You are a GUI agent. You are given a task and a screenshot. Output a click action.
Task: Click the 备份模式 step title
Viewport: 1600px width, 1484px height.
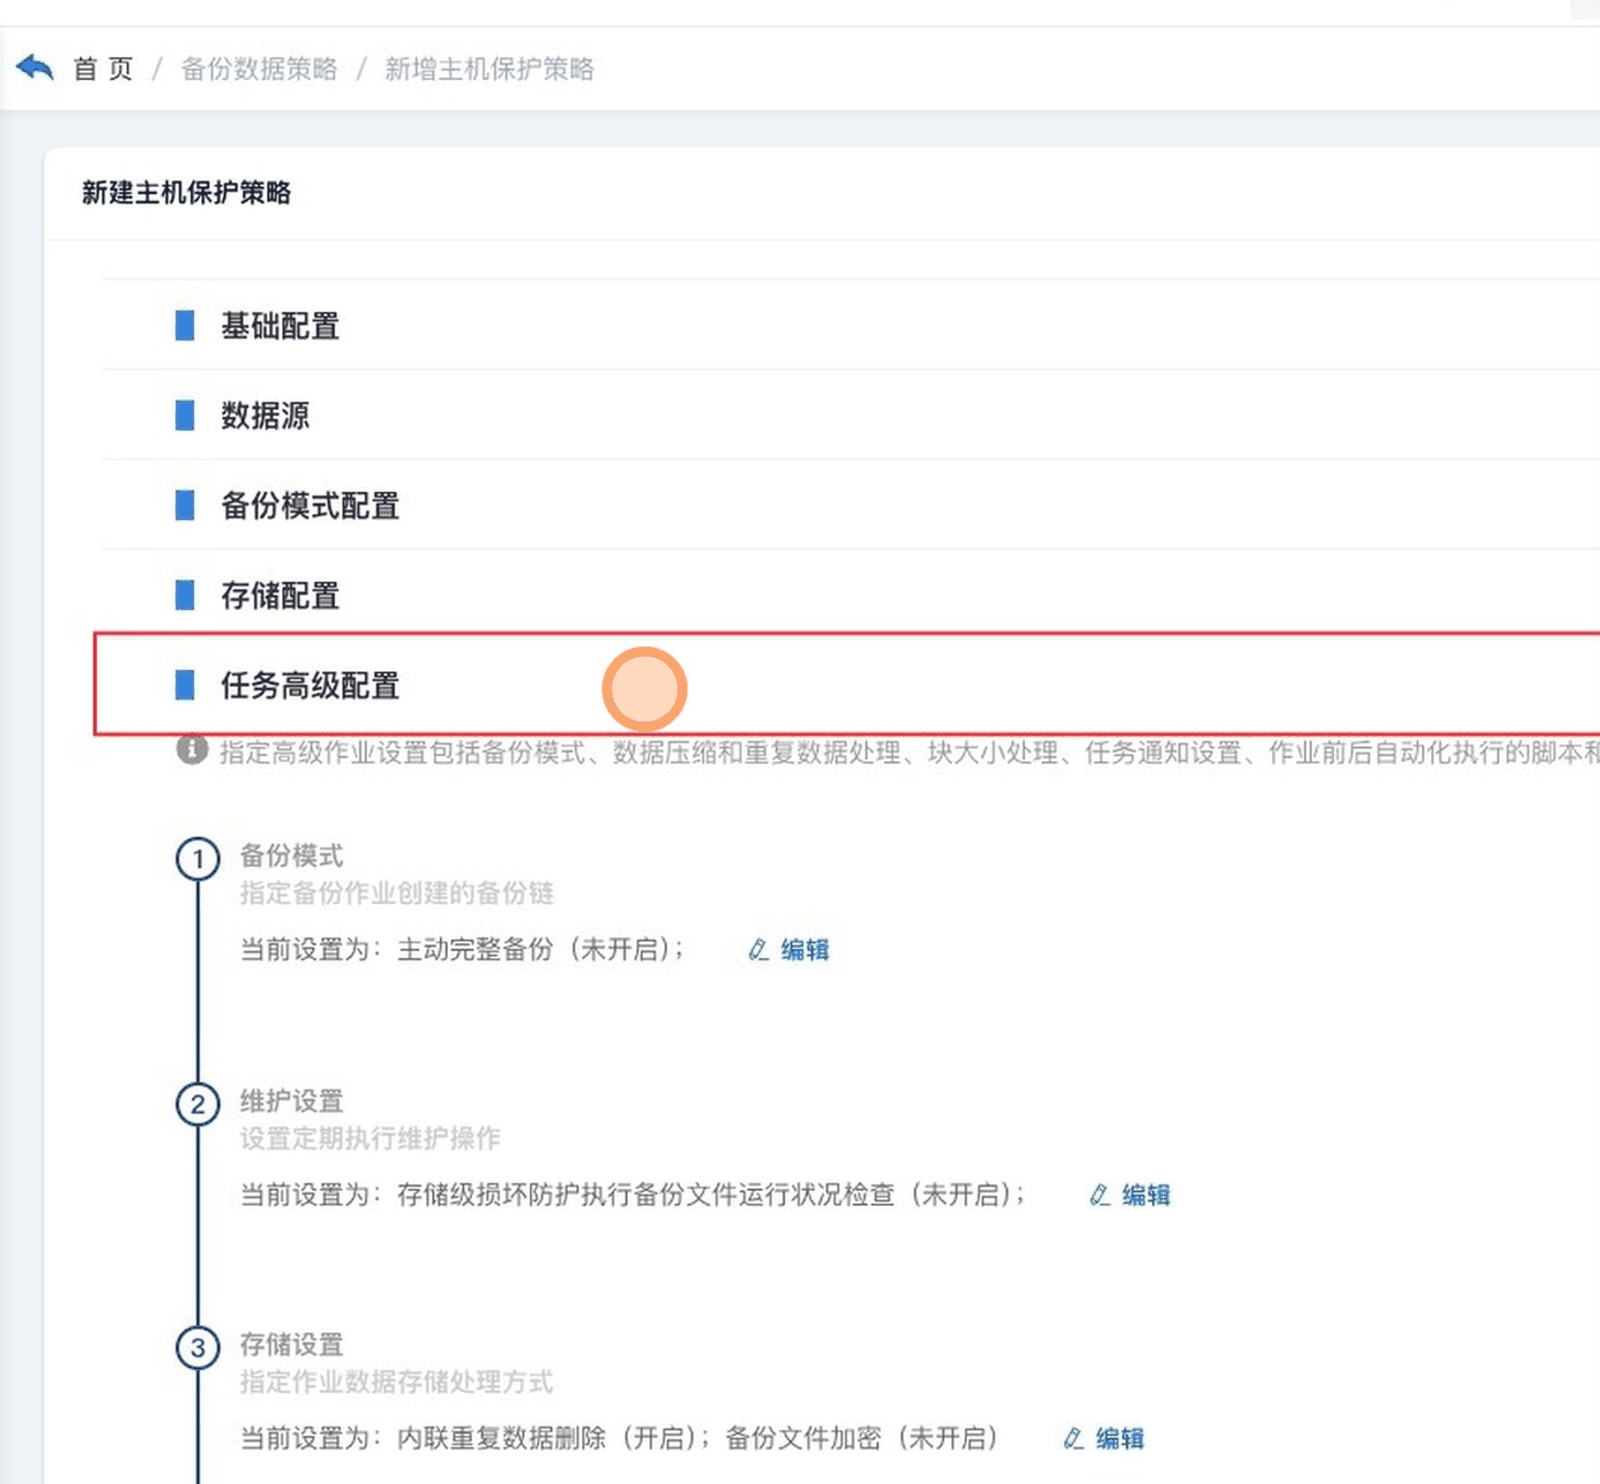pyautogui.click(x=292, y=856)
